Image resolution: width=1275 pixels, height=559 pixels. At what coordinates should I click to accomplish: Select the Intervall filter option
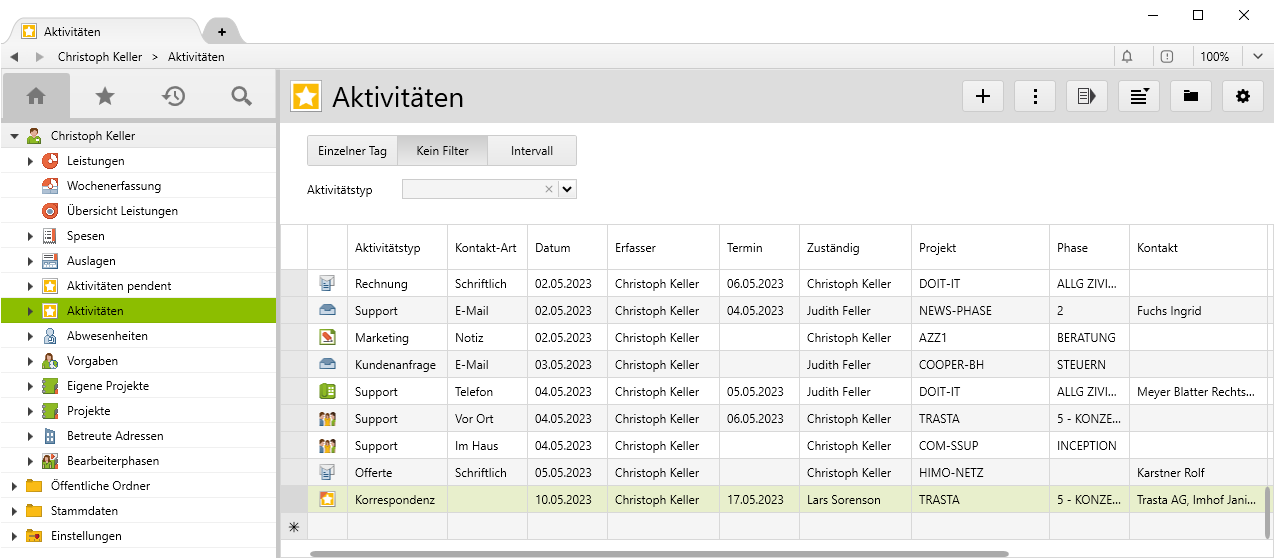(x=531, y=151)
